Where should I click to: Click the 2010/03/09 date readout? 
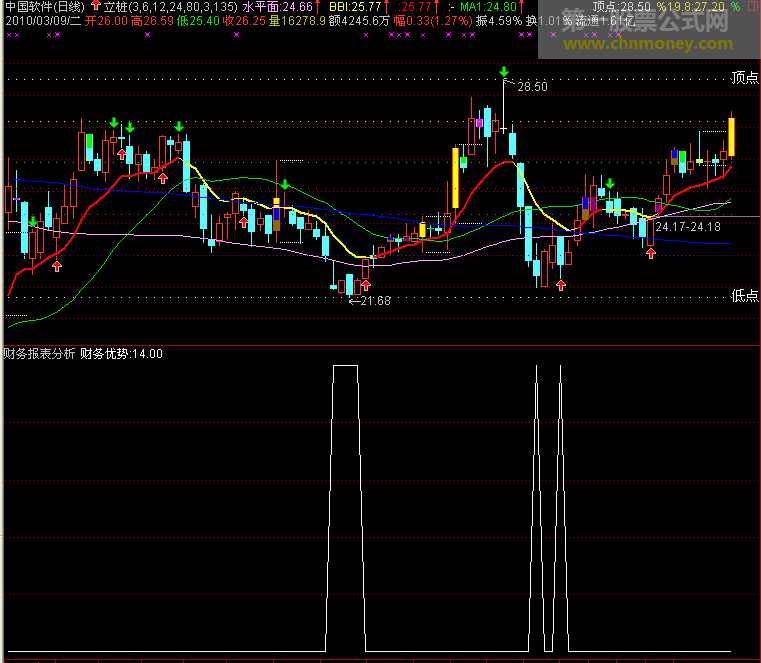click(x=40, y=19)
